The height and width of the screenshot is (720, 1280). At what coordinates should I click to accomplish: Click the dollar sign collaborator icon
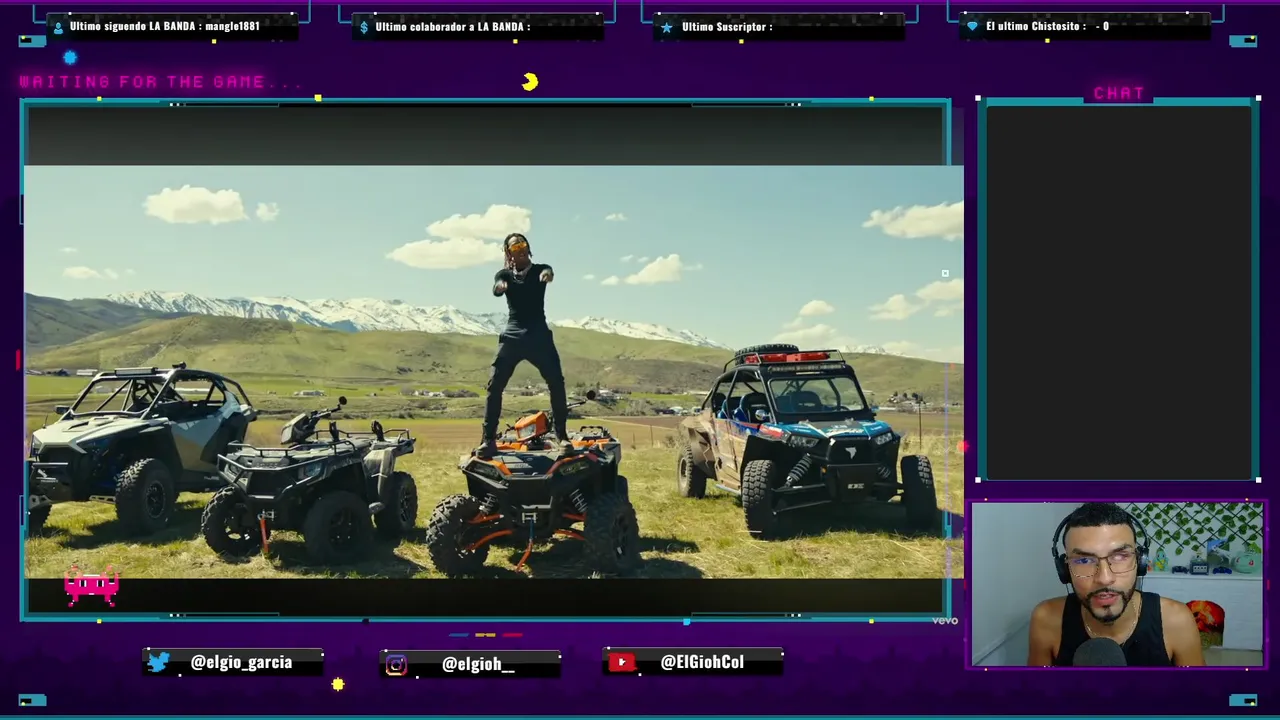364,27
